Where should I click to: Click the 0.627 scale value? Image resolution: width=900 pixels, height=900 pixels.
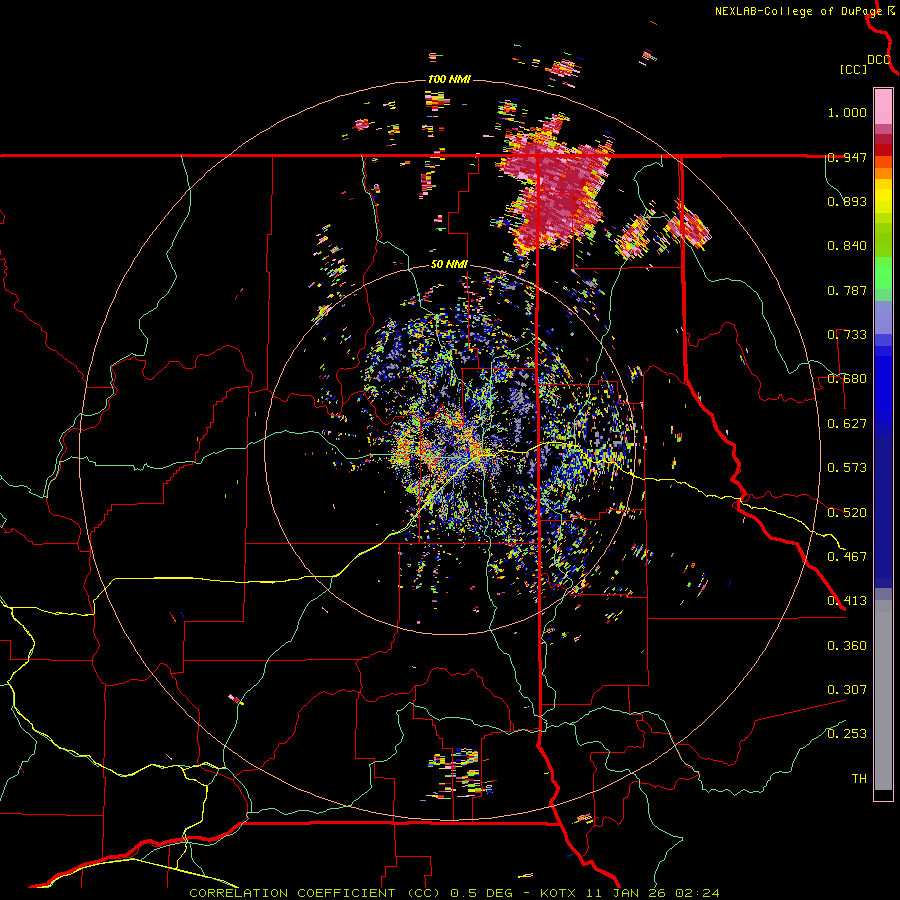(847, 424)
